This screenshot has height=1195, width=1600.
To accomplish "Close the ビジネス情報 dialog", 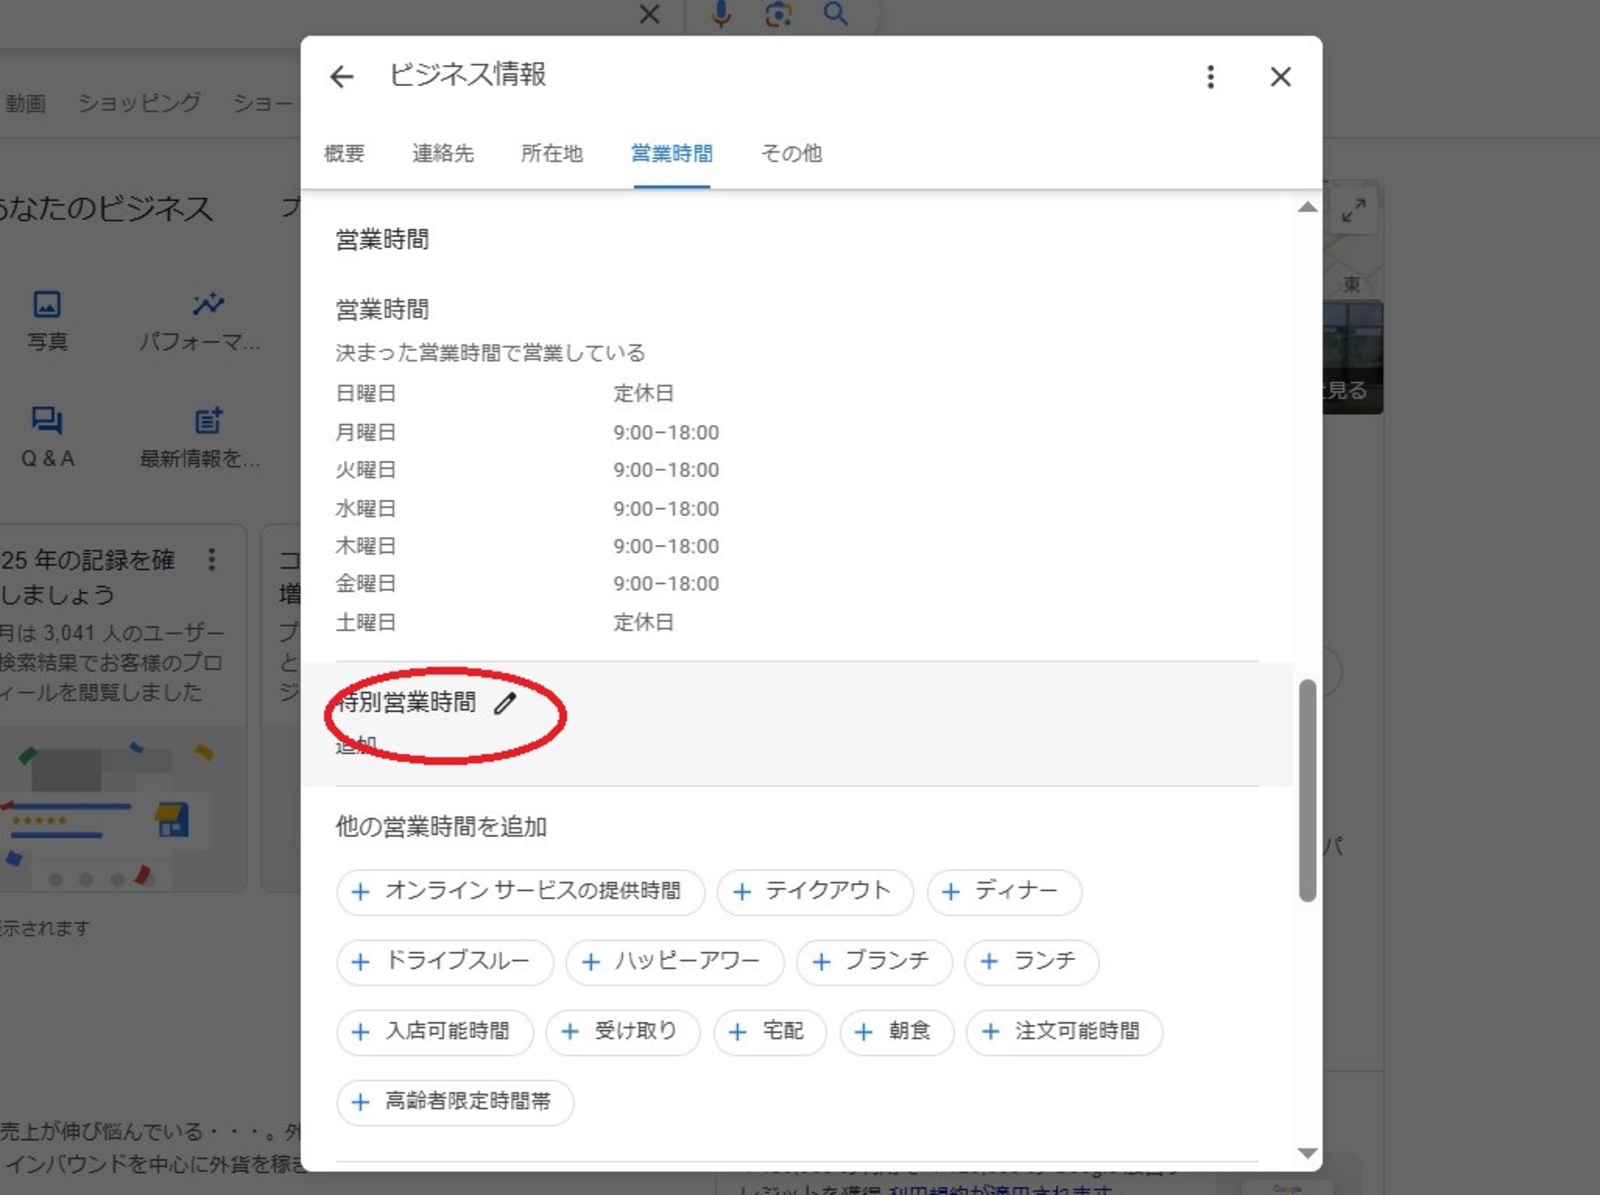I will tap(1280, 77).
